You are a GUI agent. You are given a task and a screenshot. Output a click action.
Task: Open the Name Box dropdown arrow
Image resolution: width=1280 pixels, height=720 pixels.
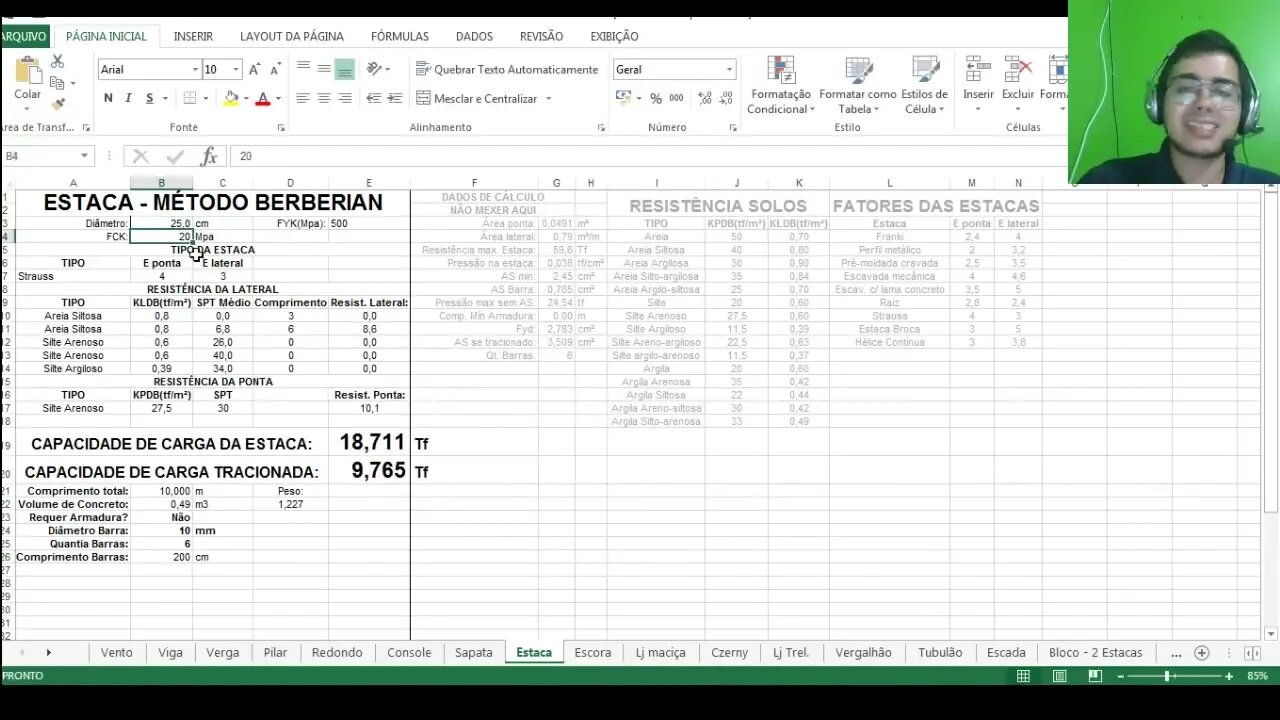tap(84, 156)
